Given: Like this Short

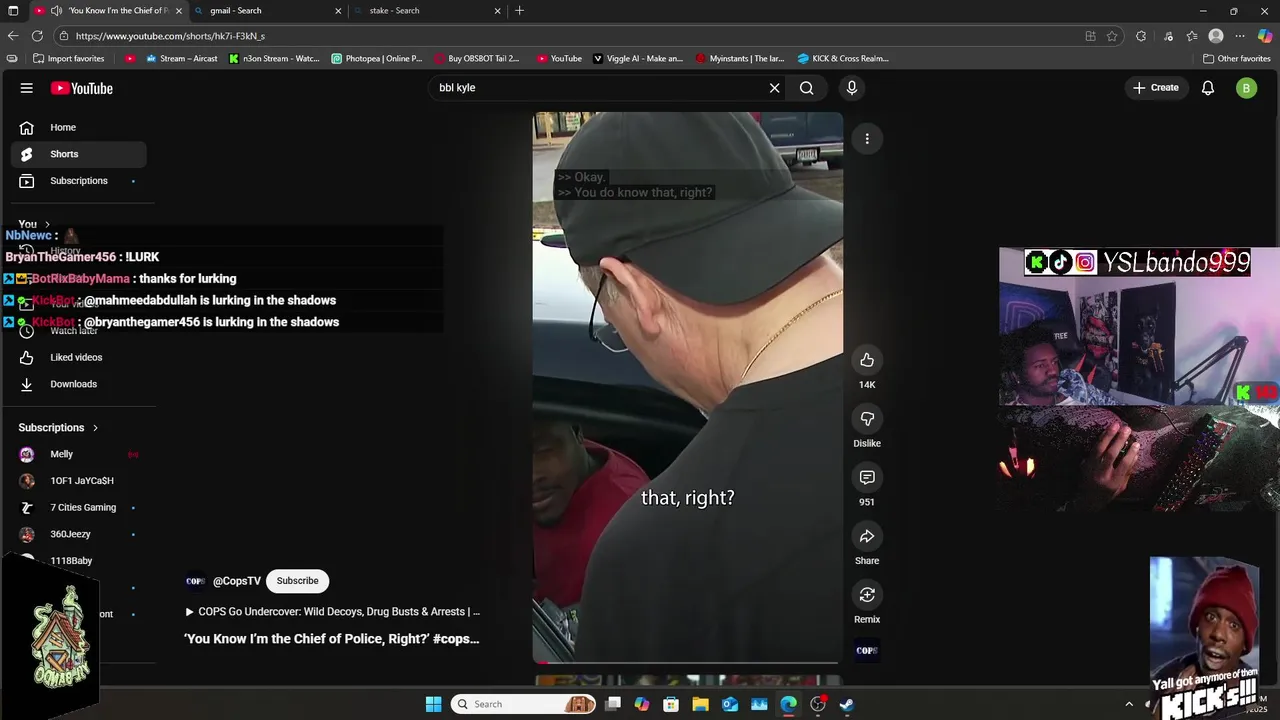Looking at the screenshot, I should pyautogui.click(x=867, y=360).
